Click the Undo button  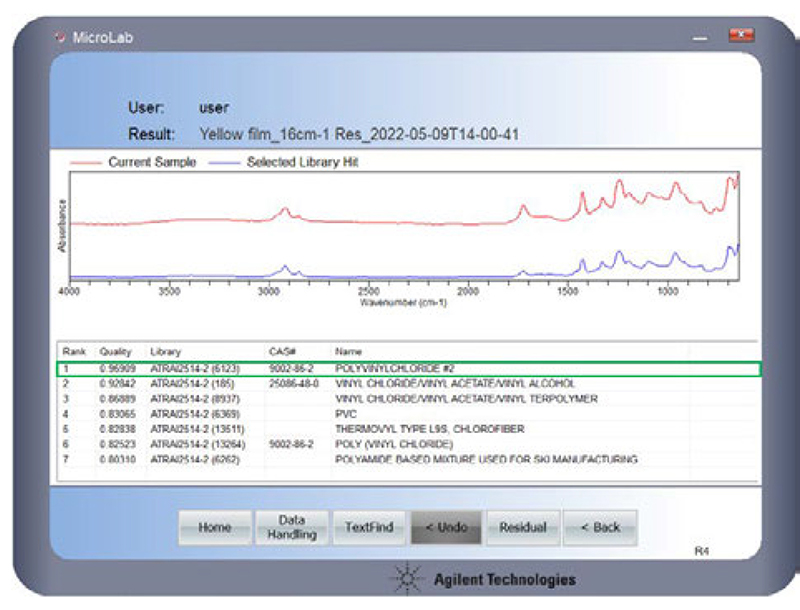coord(446,527)
